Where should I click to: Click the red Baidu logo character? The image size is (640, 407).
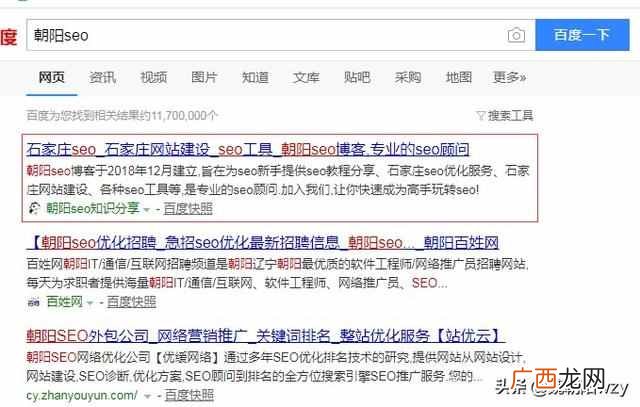coord(9,38)
